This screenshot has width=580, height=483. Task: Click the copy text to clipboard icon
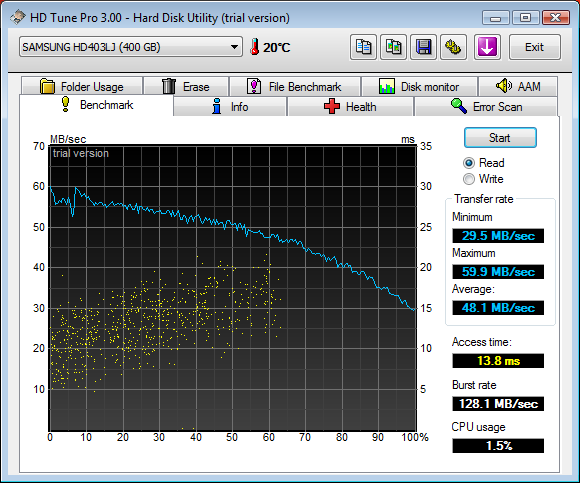[363, 47]
